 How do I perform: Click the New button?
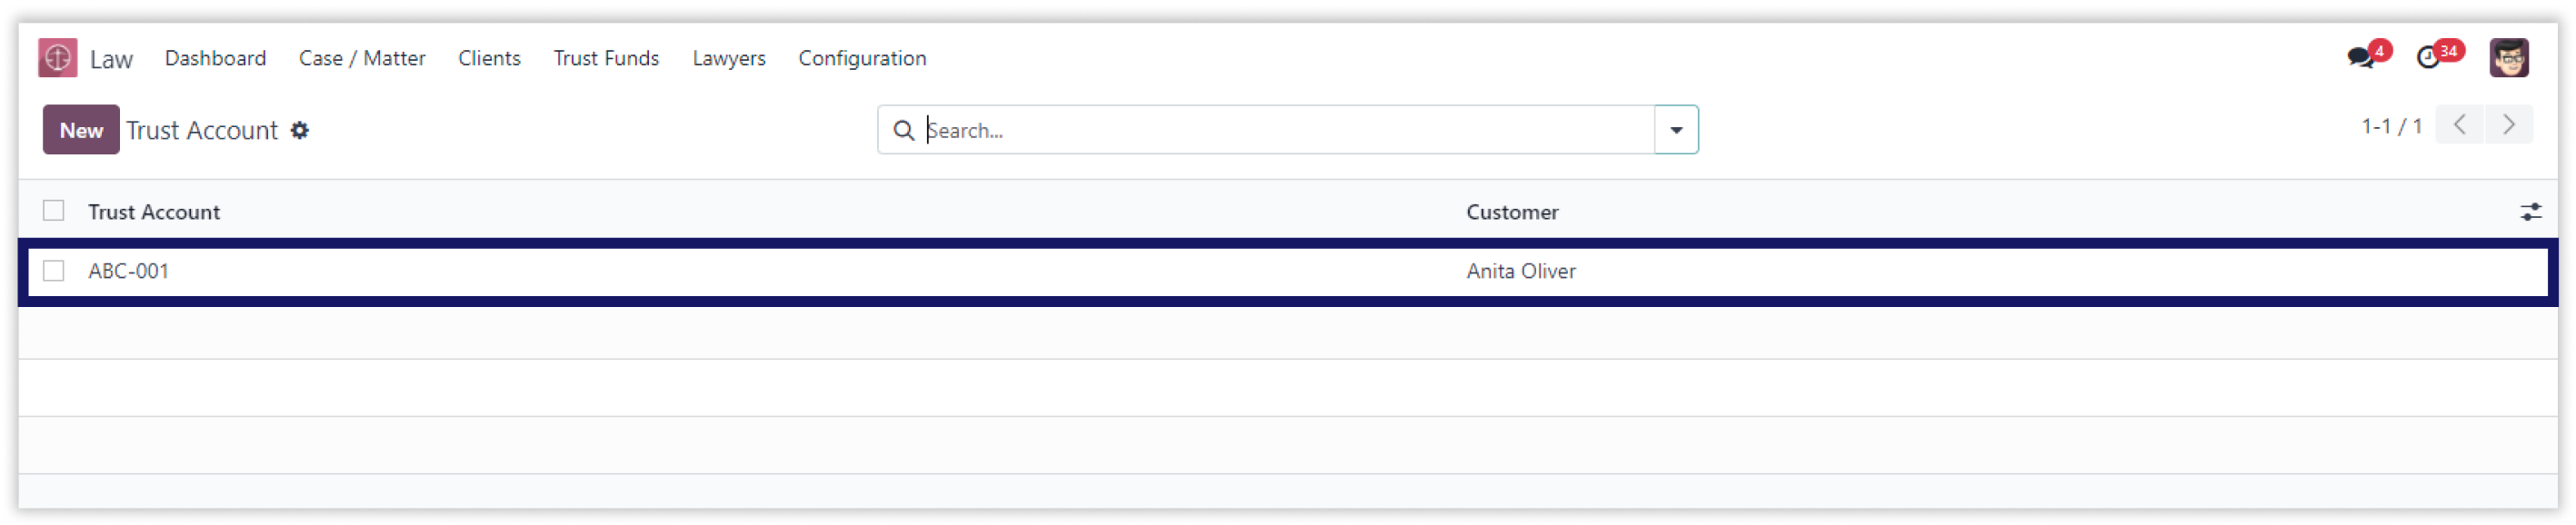pos(81,130)
